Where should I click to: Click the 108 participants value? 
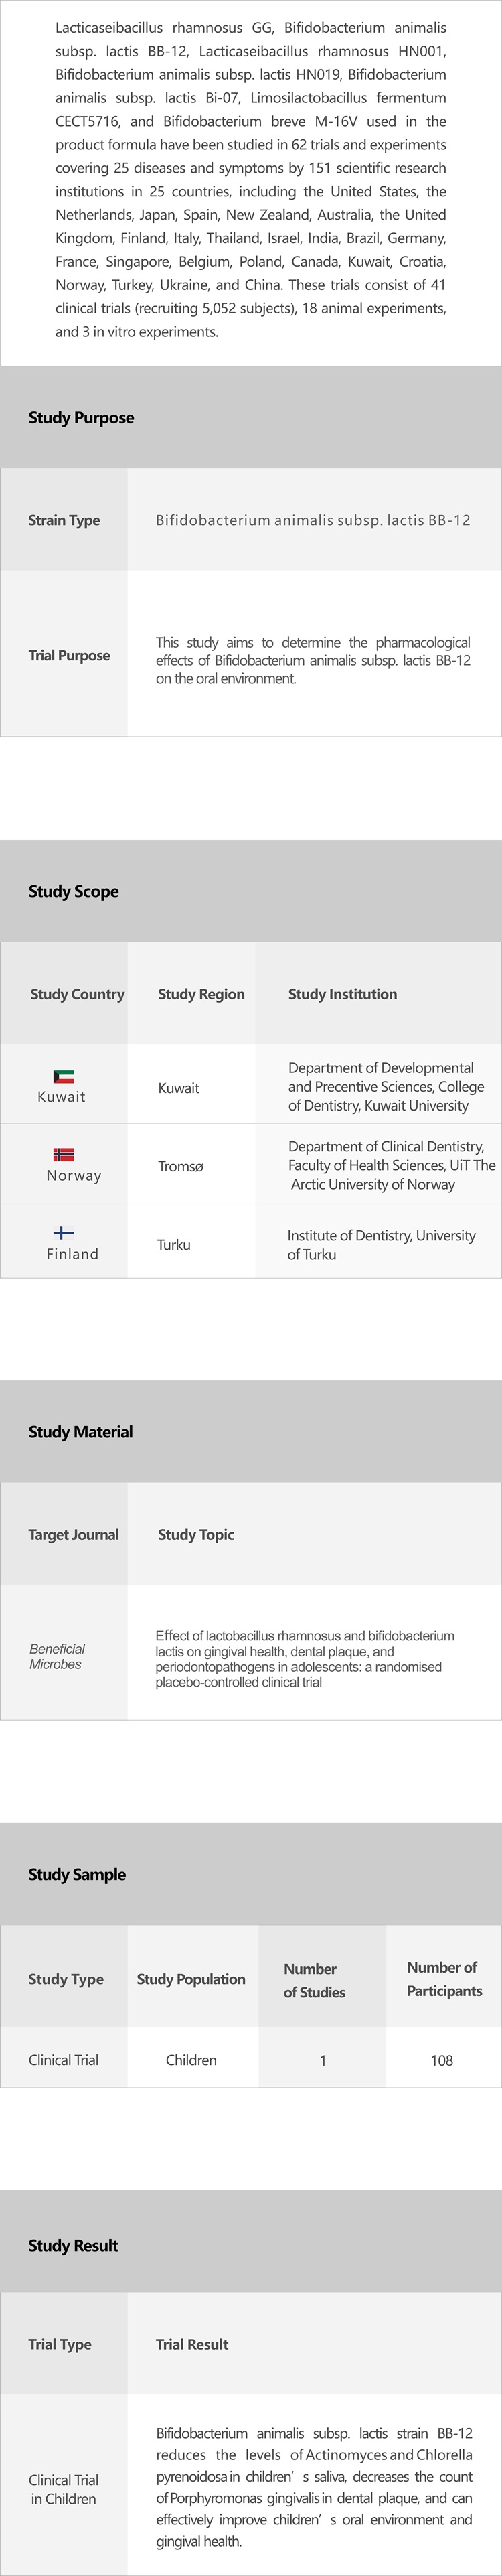pos(442,2060)
